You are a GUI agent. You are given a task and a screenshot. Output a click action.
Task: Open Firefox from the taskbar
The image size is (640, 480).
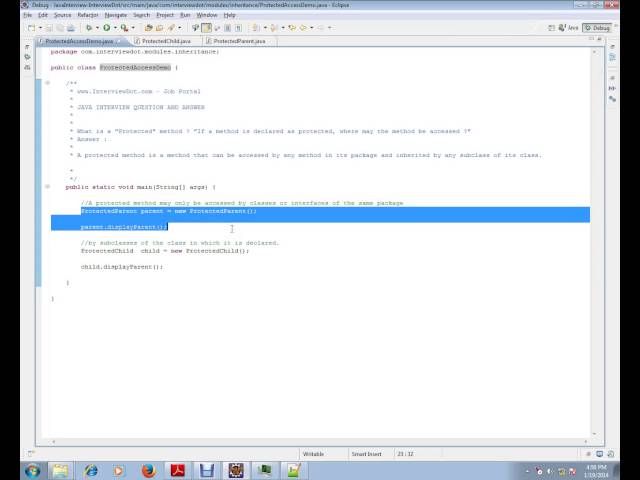pos(149,471)
